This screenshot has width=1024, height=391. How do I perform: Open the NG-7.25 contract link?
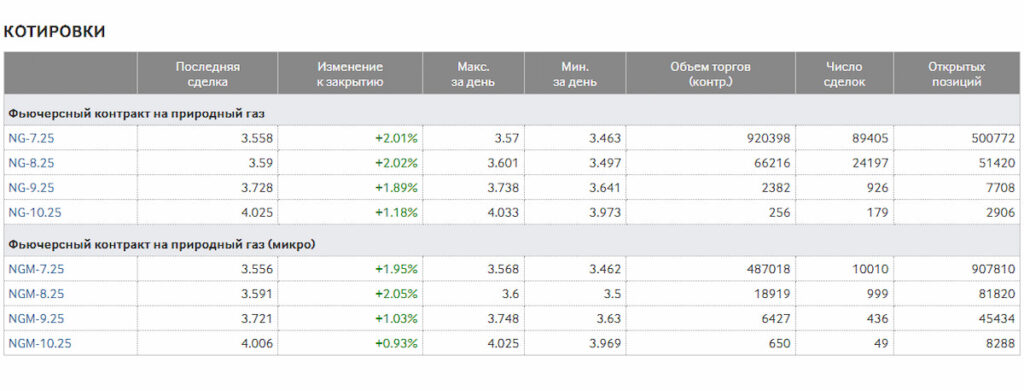tap(31, 138)
